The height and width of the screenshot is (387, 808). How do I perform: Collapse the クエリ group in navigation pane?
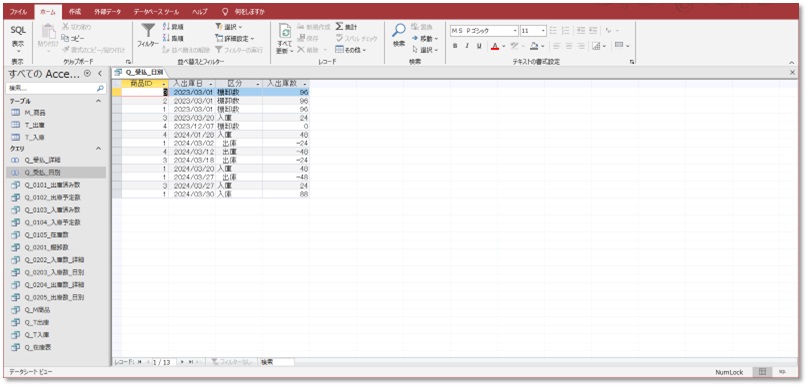click(98, 148)
